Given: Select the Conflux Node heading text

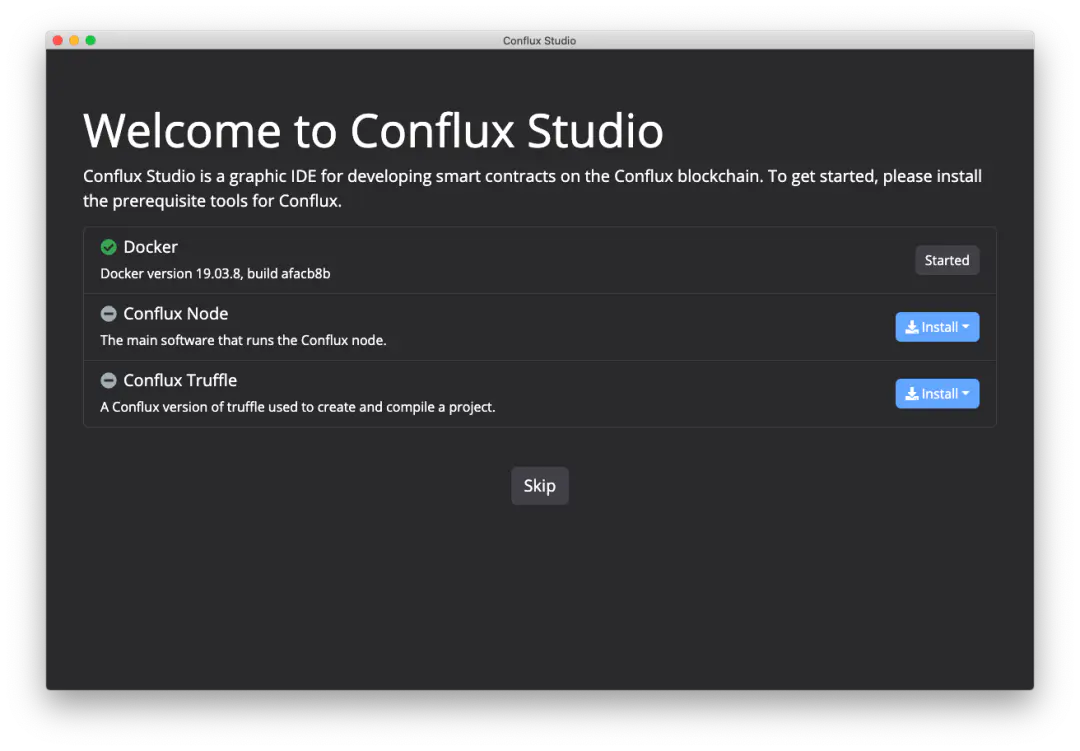Looking at the screenshot, I should click(176, 313).
